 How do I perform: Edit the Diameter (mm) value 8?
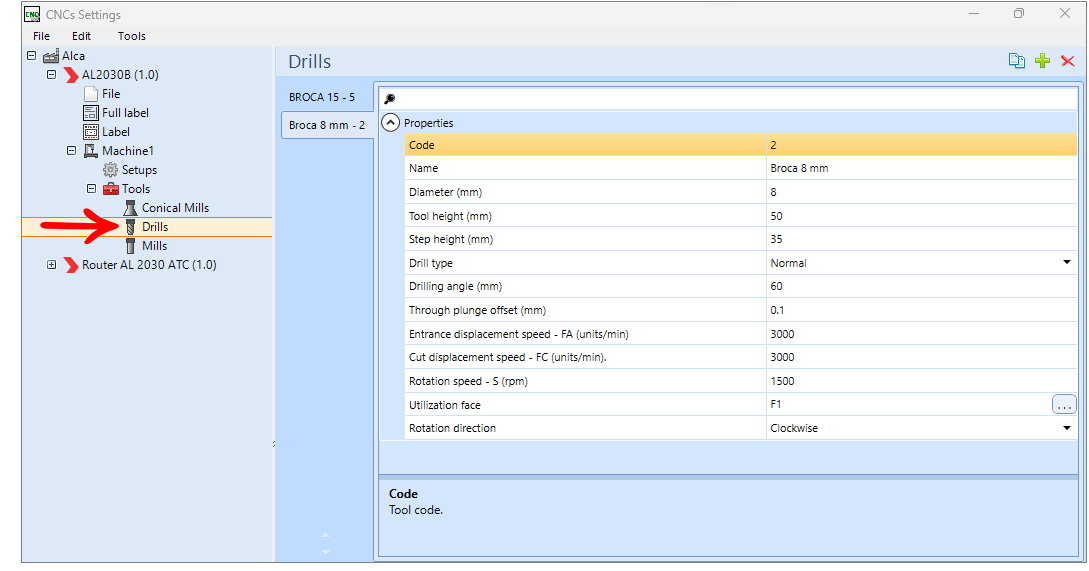[922, 192]
